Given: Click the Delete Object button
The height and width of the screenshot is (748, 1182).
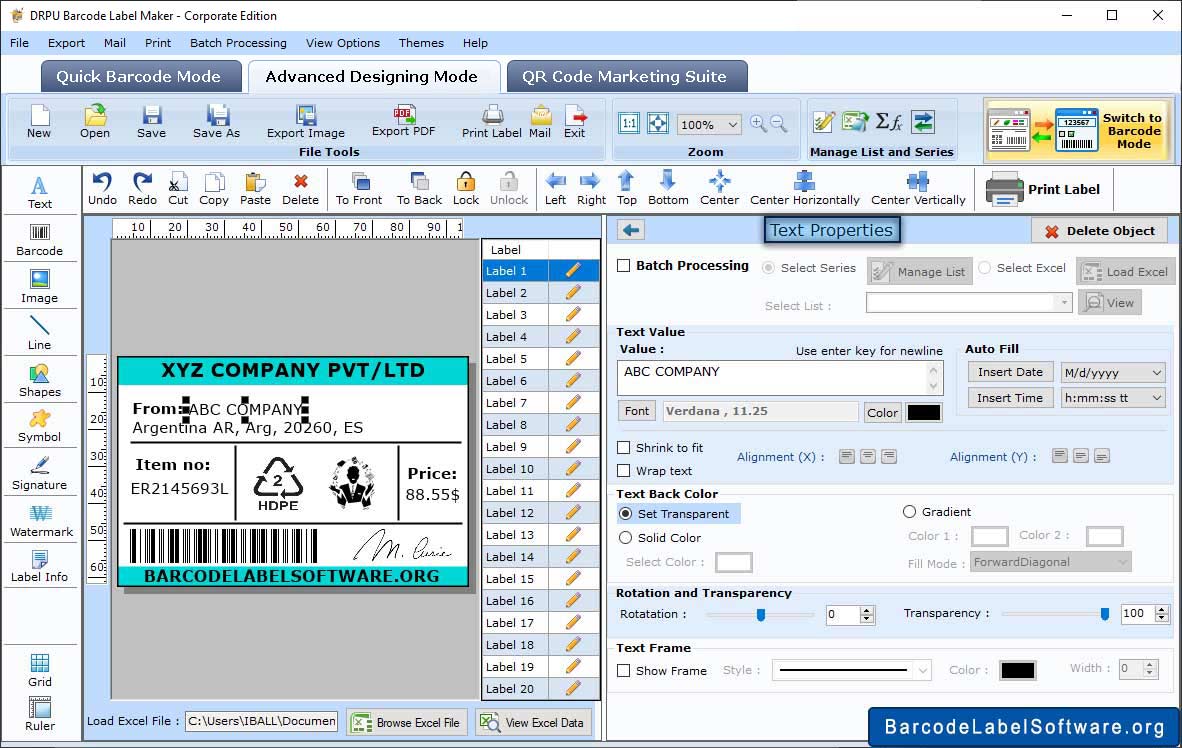Looking at the screenshot, I should pos(1100,231).
